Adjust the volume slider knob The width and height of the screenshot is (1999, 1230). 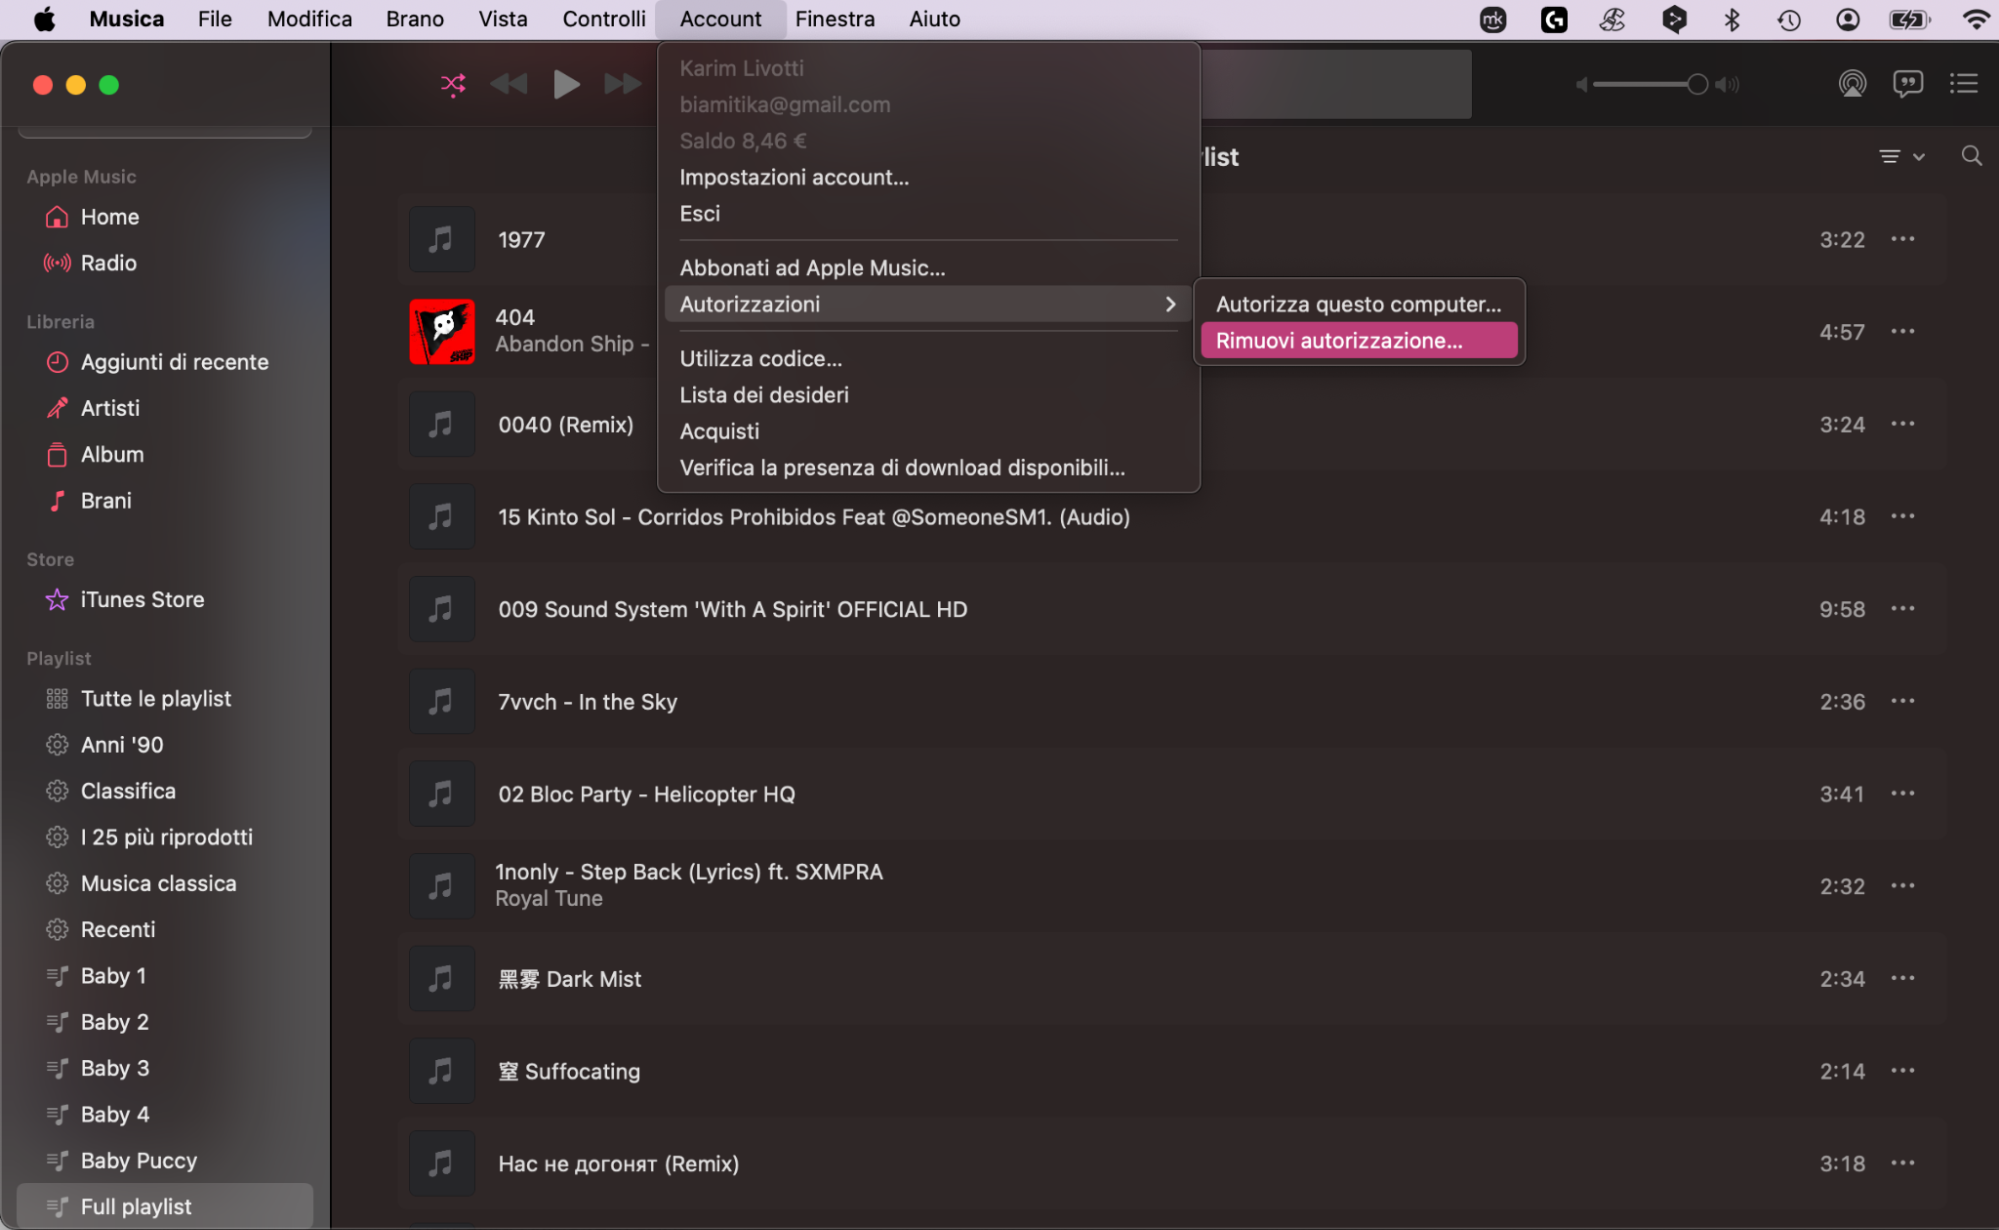(1697, 85)
